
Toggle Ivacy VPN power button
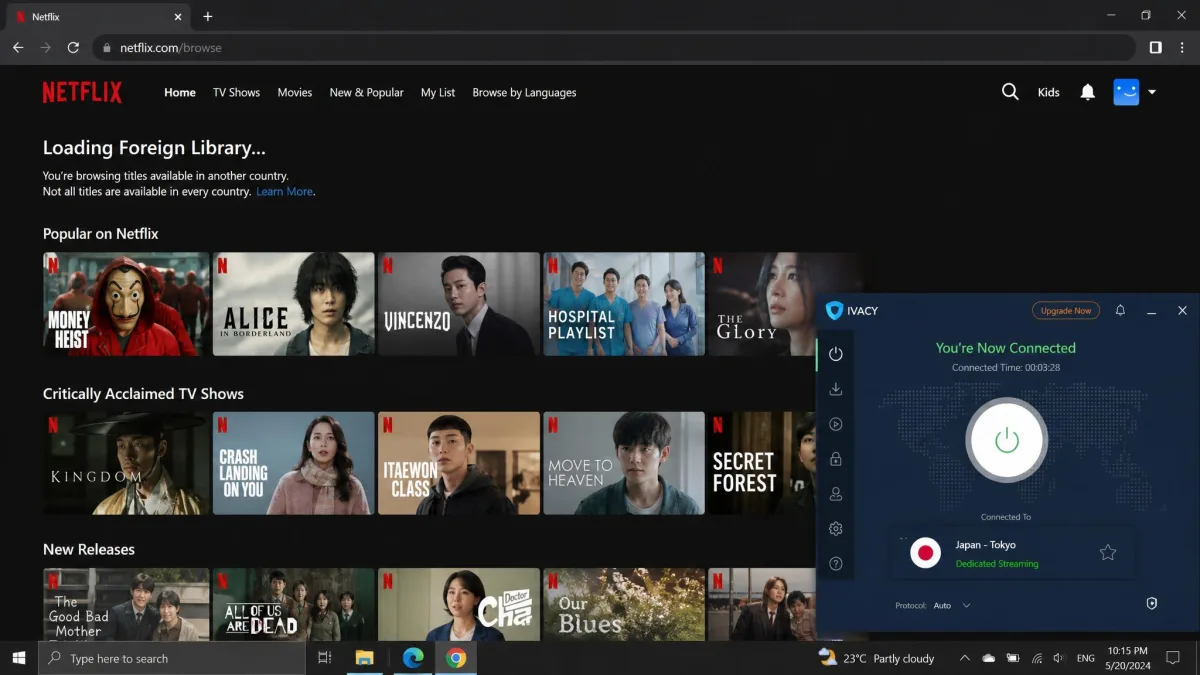[1006, 440]
